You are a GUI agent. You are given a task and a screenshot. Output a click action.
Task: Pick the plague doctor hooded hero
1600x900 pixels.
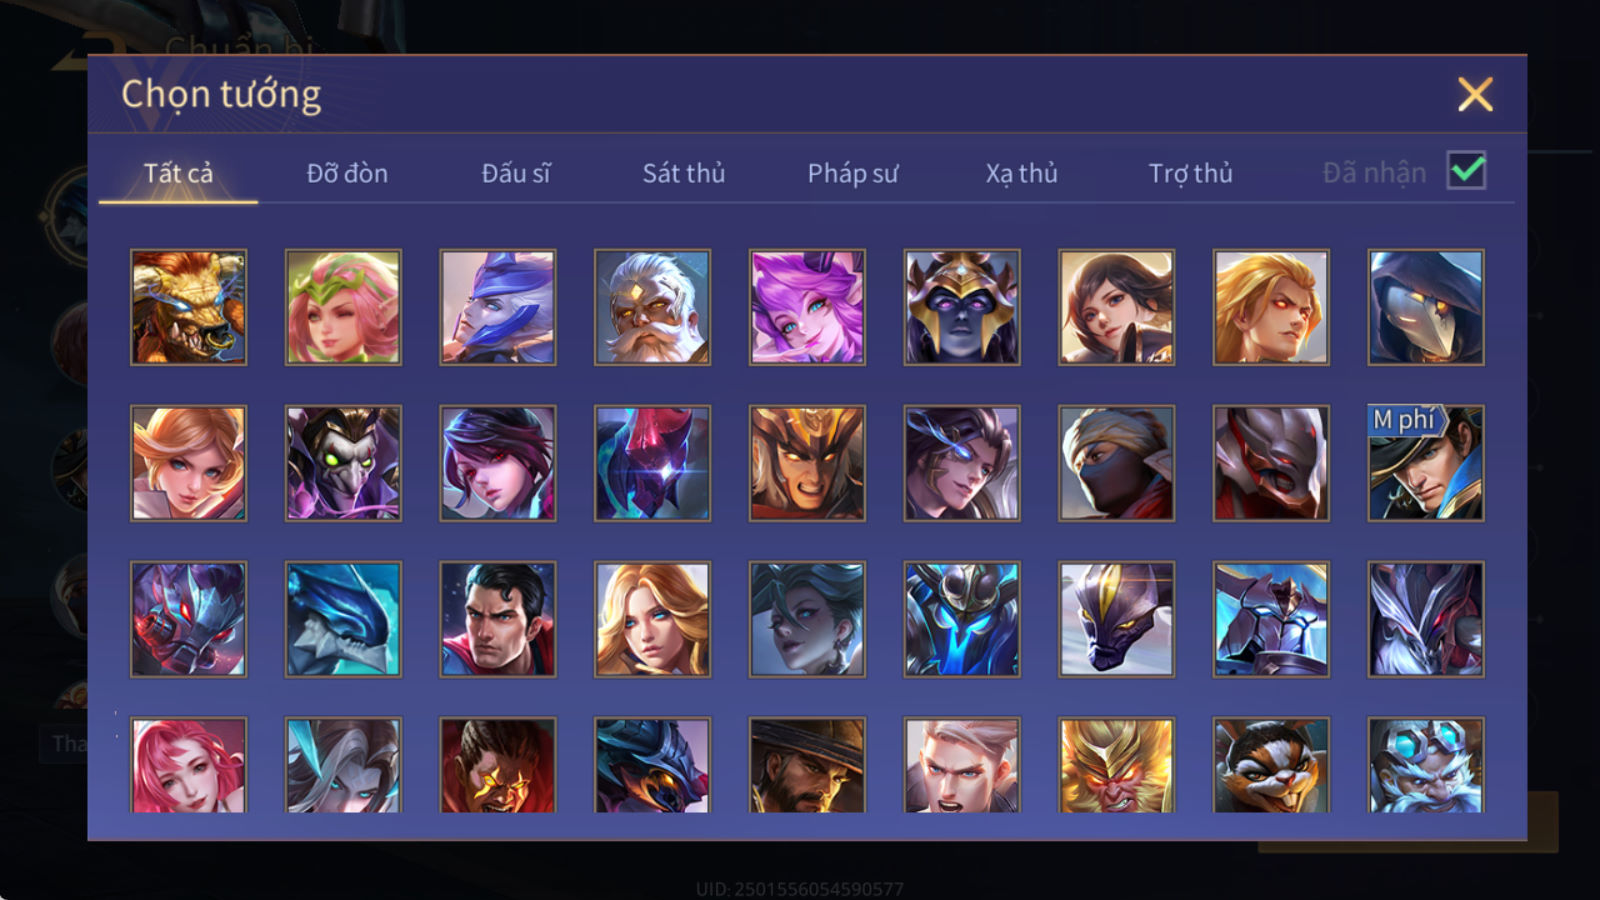click(1425, 307)
